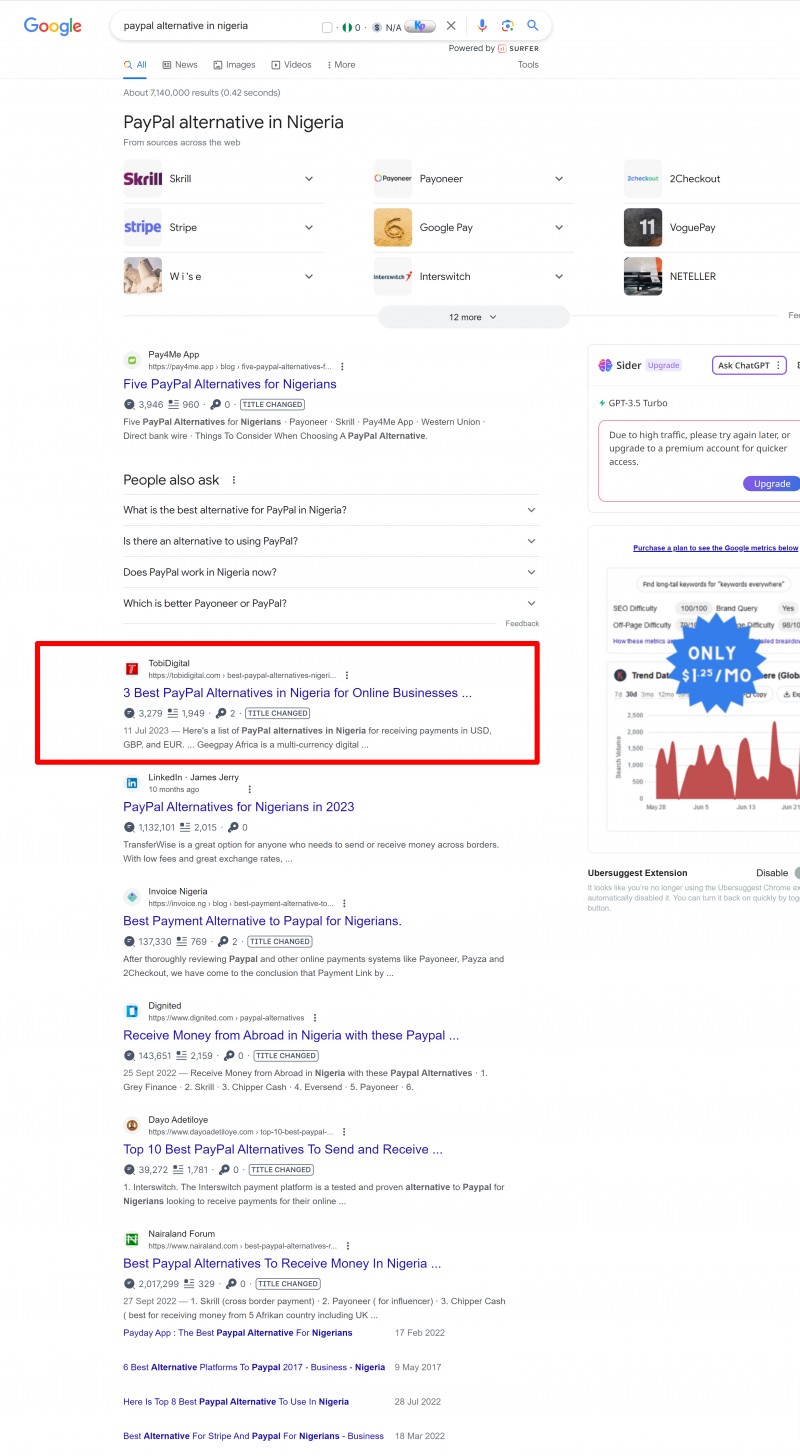800x1456 pixels.
Task: Open 'PayPal Alternatives for Nigerians in 2023' link
Action: (239, 807)
